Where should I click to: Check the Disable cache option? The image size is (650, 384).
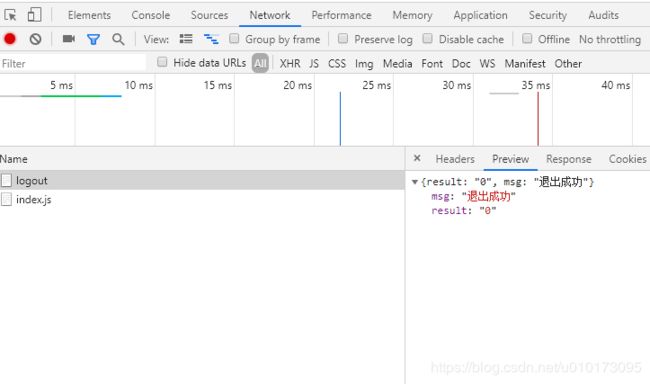427,39
